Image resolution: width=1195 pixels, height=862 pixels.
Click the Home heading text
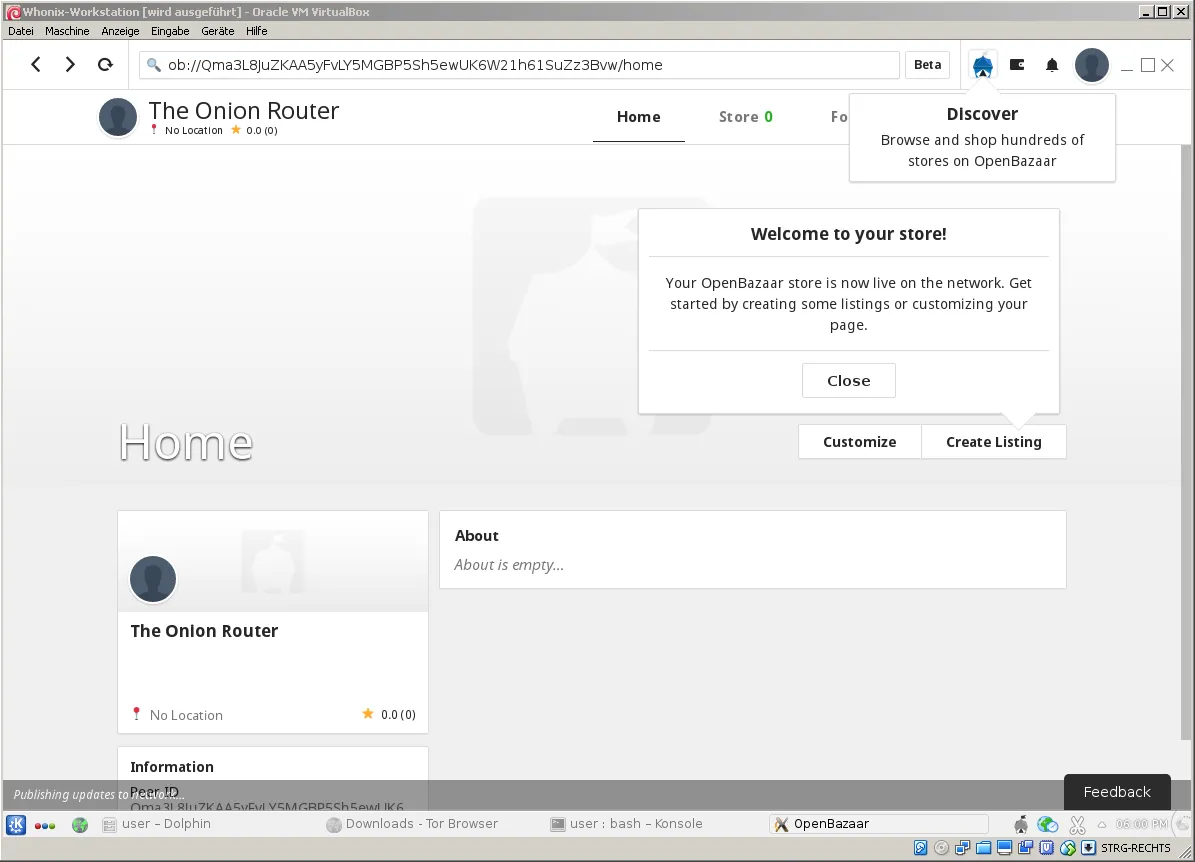(185, 442)
